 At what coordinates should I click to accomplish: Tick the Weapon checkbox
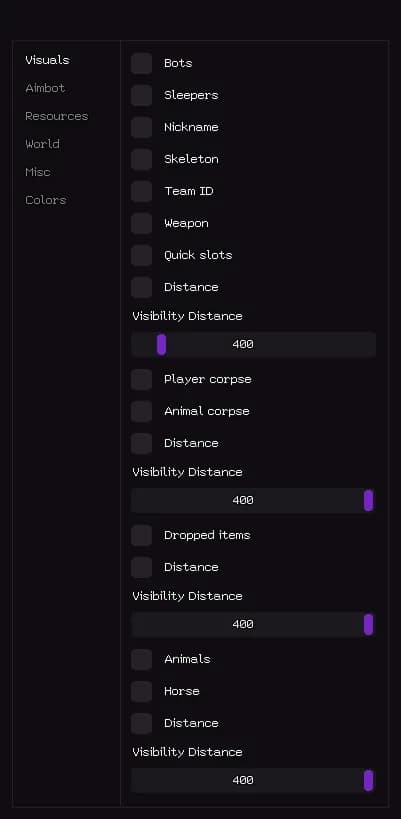coord(141,224)
